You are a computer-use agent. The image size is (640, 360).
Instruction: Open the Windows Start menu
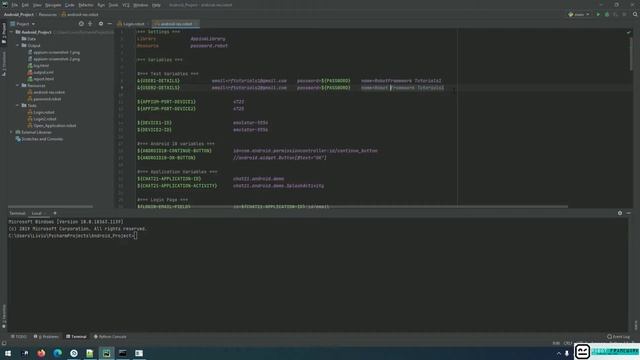pyautogui.click(x=8, y=353)
